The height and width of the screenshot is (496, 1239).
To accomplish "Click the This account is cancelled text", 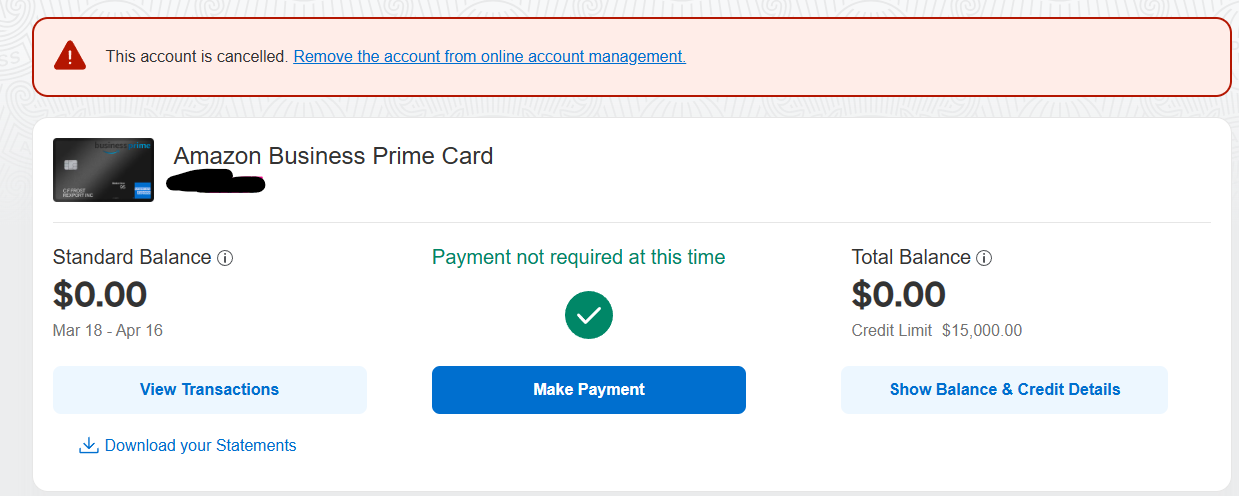I will [197, 56].
